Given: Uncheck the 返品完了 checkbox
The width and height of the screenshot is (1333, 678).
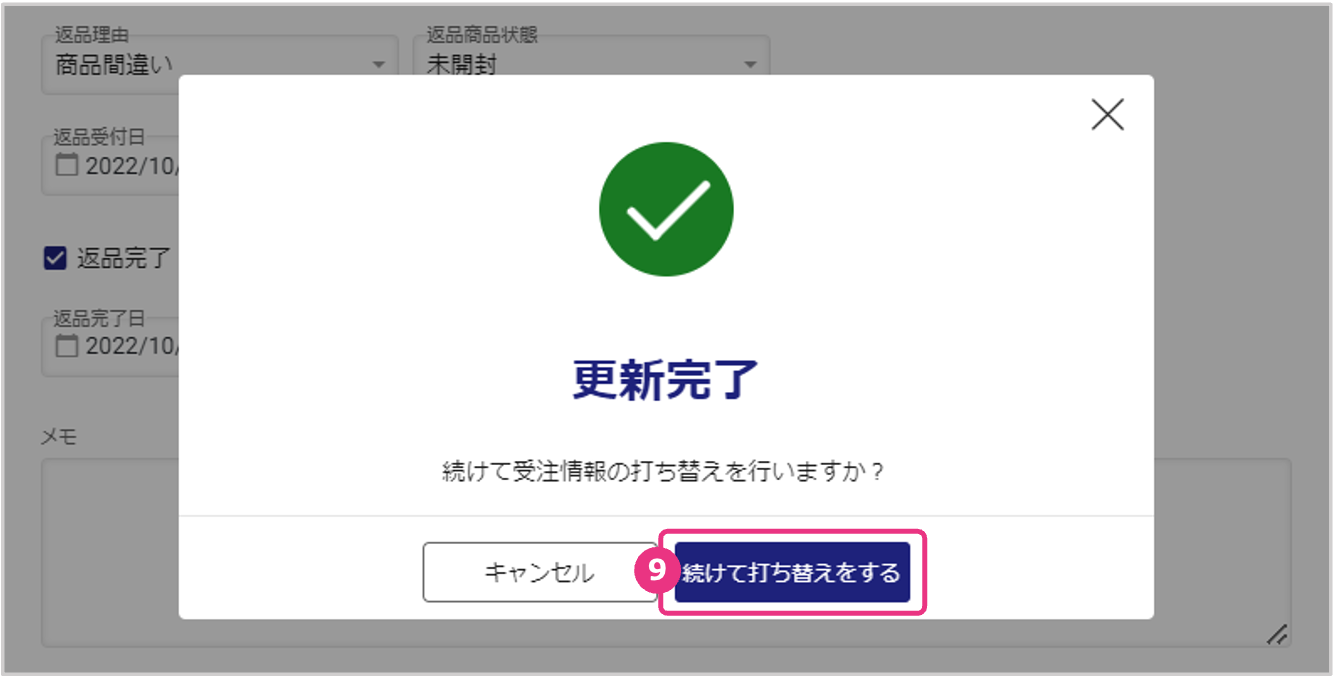Looking at the screenshot, I should click(55, 259).
